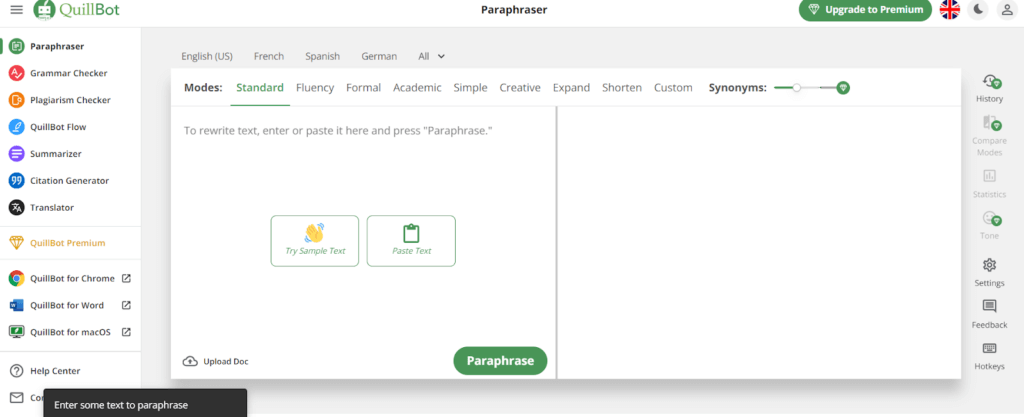Image resolution: width=1024 pixels, height=417 pixels.
Task: Expand the All languages dropdown
Action: [x=432, y=56]
